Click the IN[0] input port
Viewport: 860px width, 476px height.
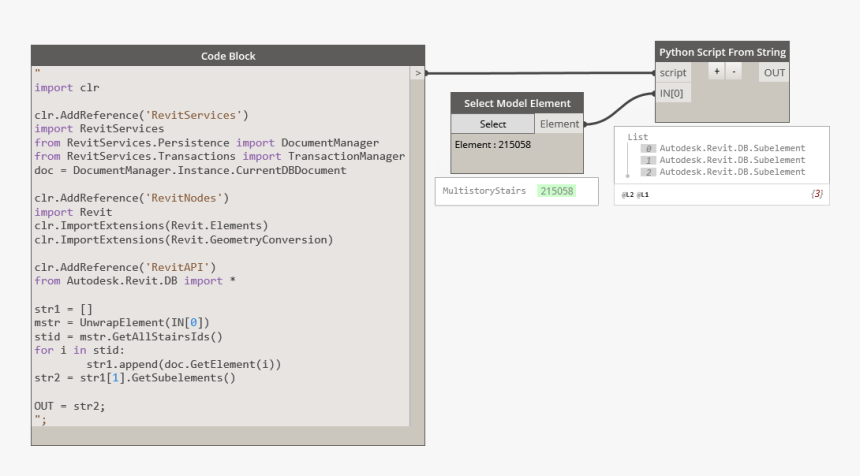click(x=673, y=93)
